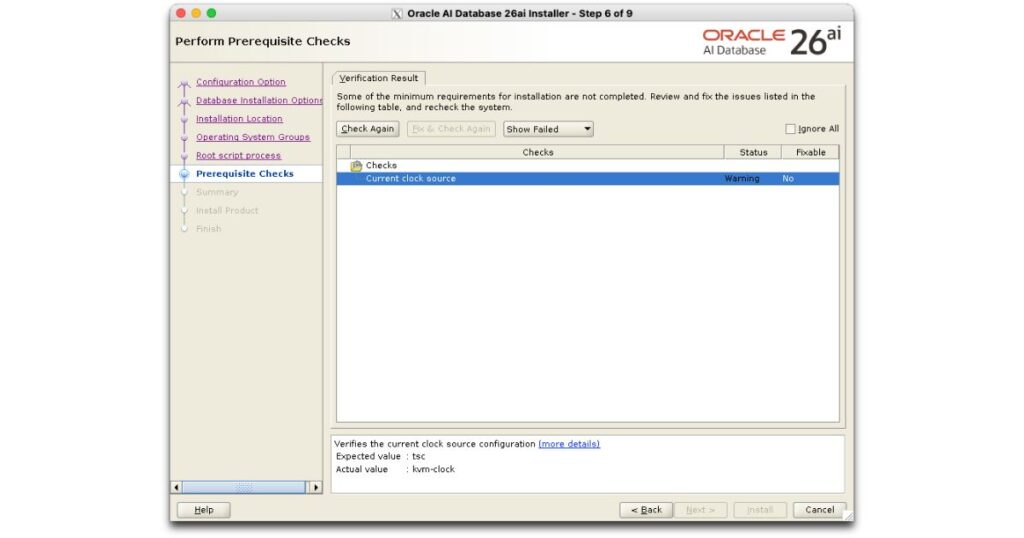Click the X11 icon in title bar

(x=396, y=14)
